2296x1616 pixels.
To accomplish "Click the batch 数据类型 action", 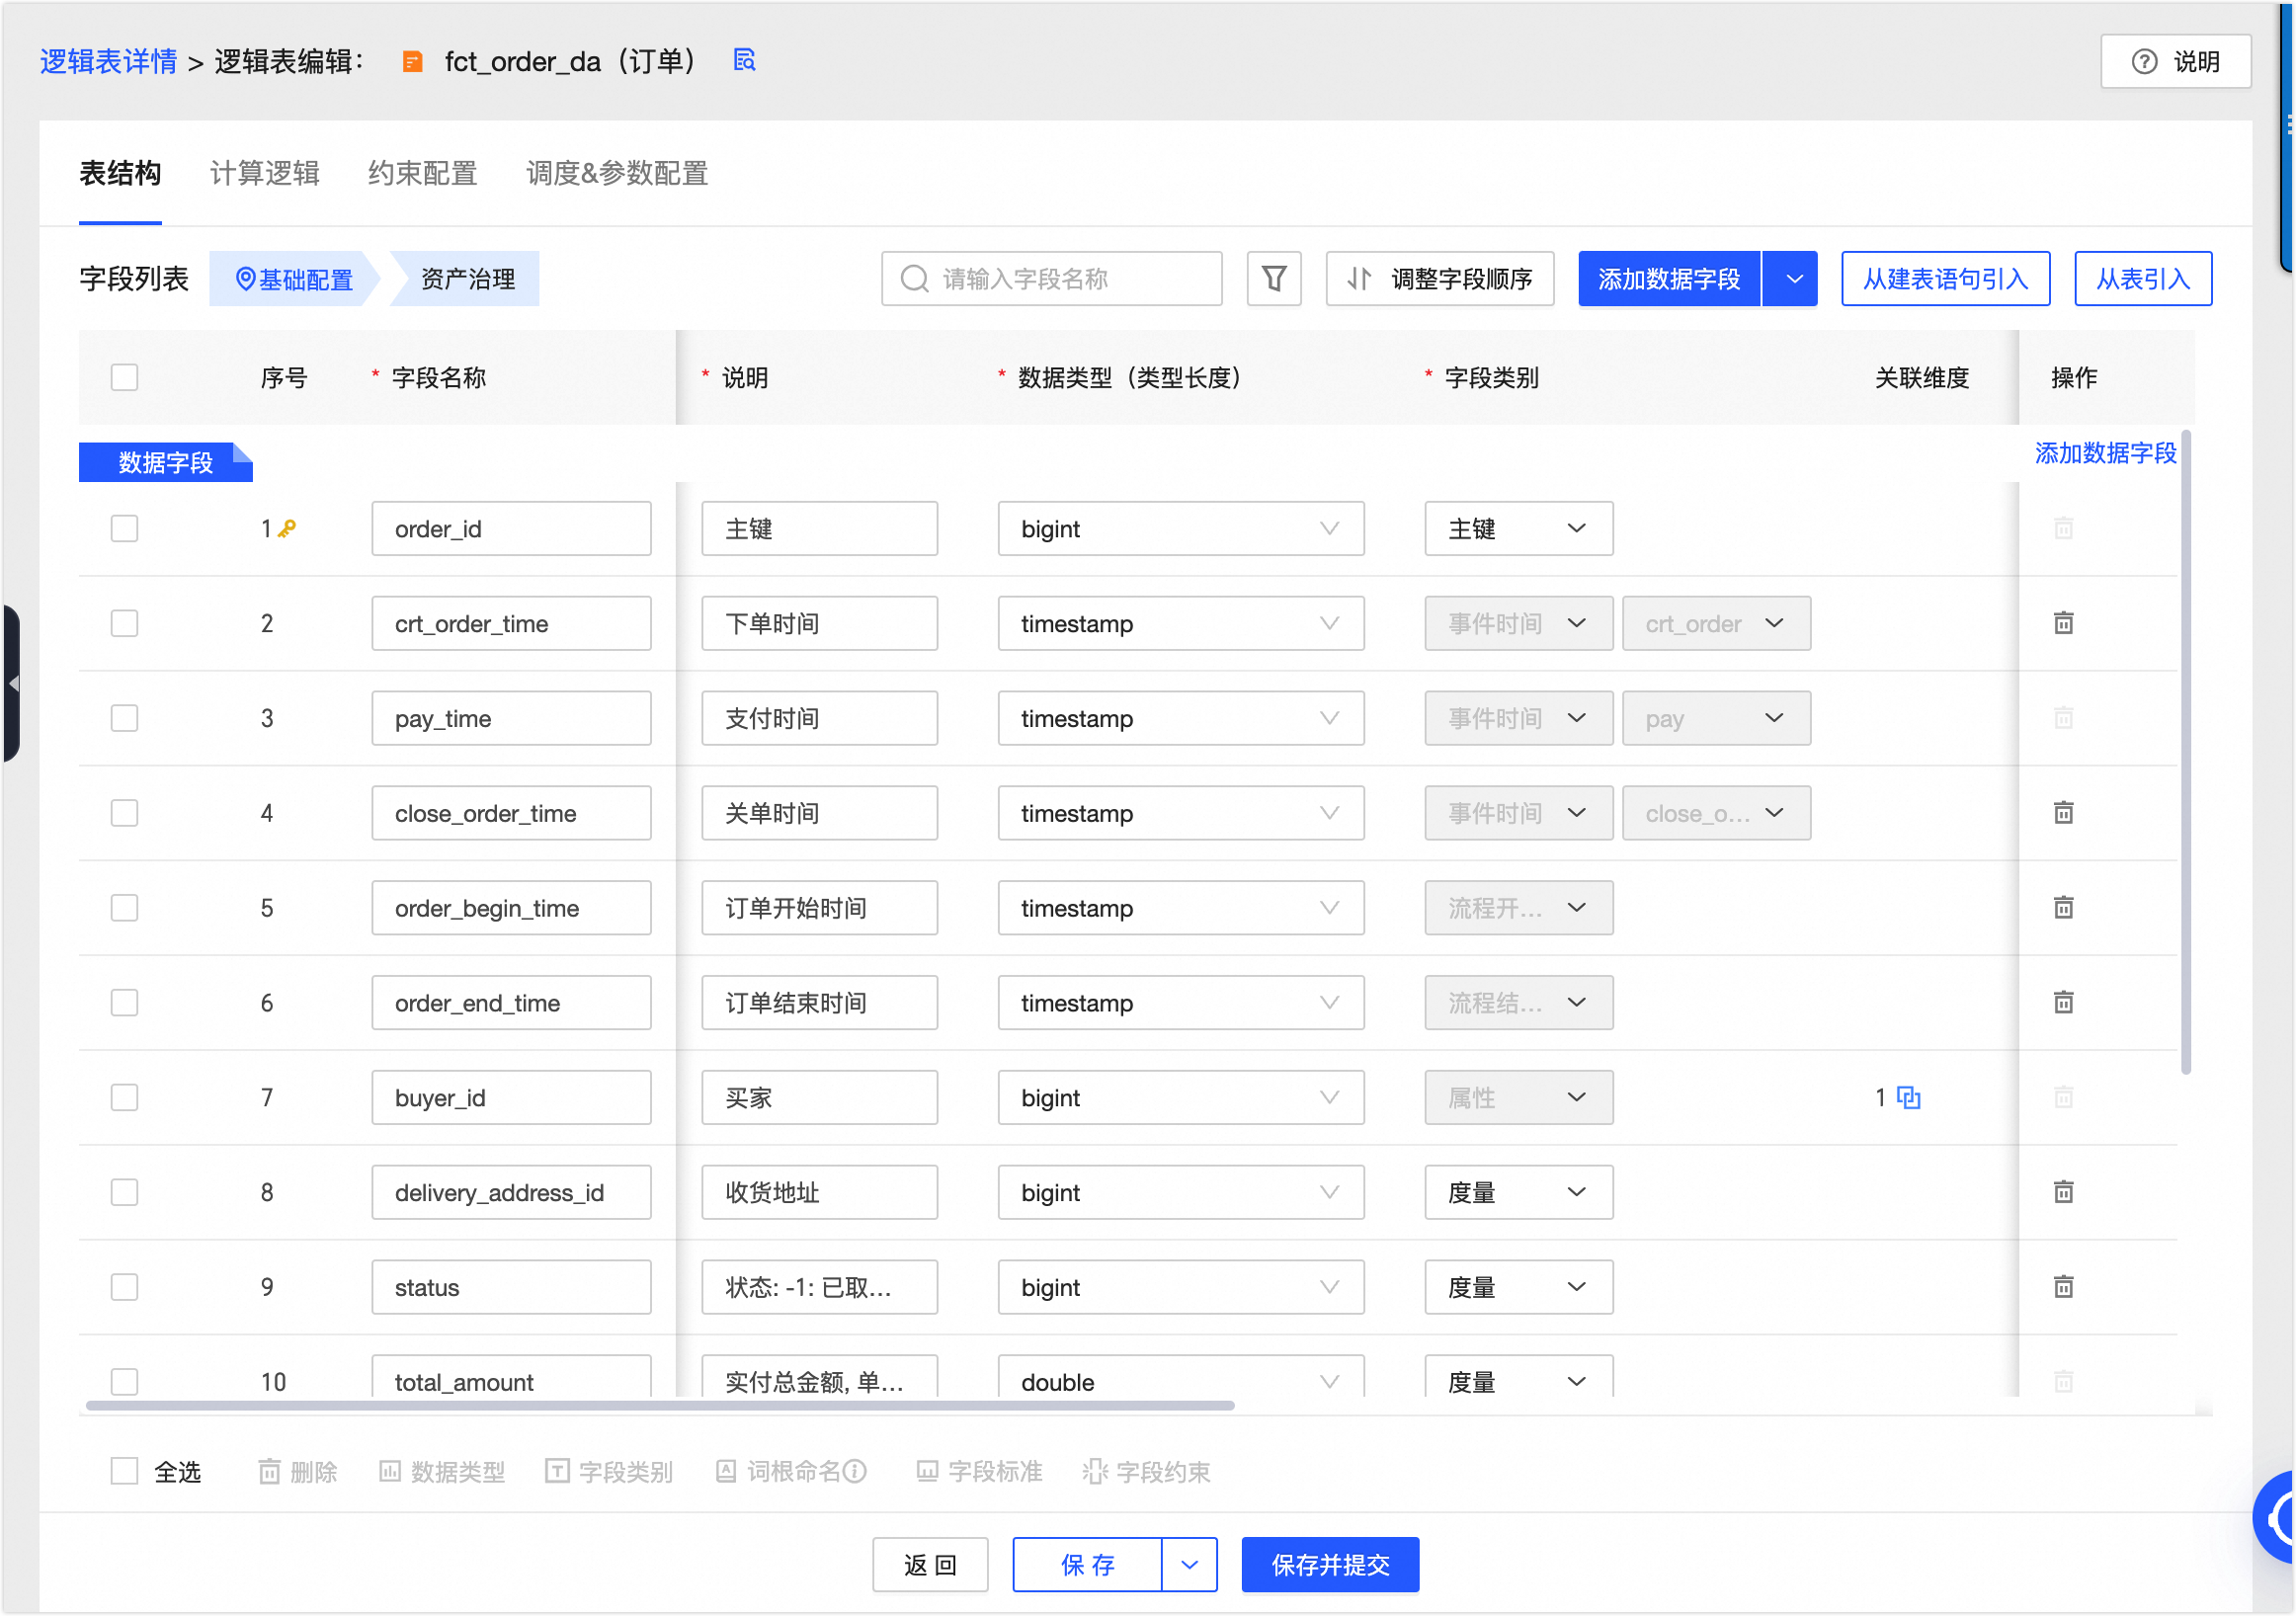I will pyautogui.click(x=441, y=1472).
